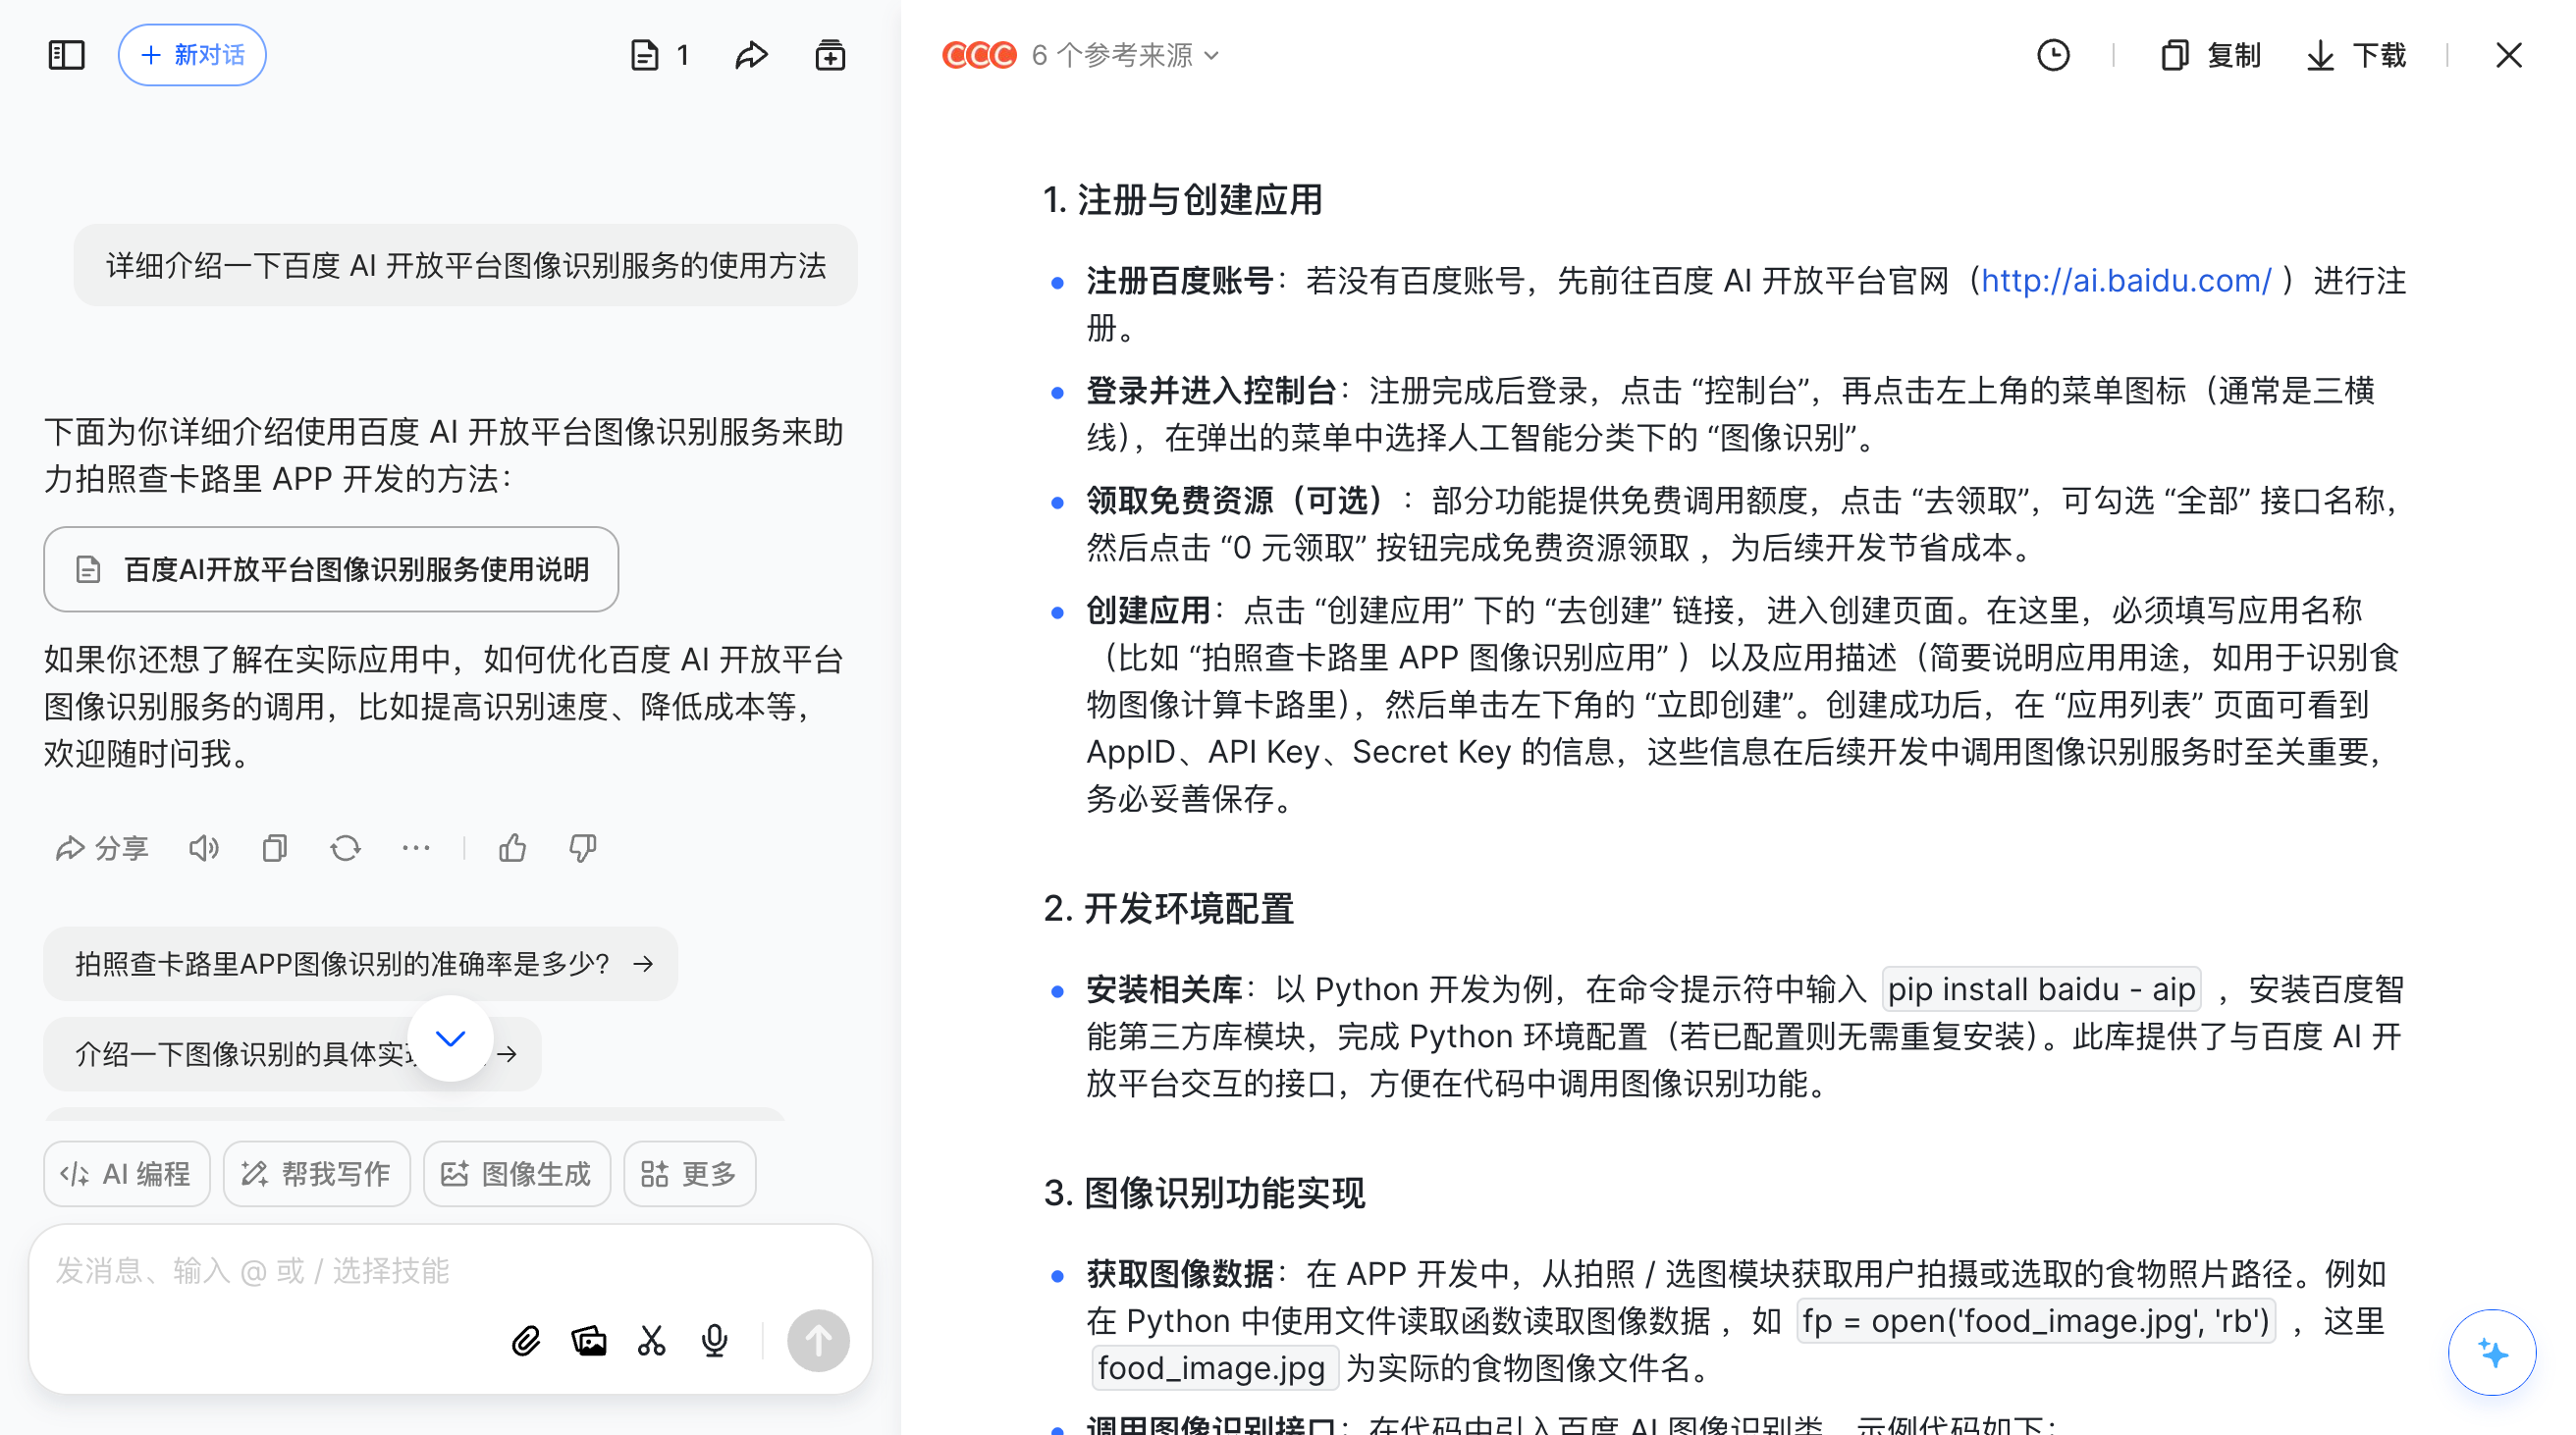Open 百度AI开放平台图像识别服务使用说明 document card
The image size is (2576, 1435).
coord(331,569)
